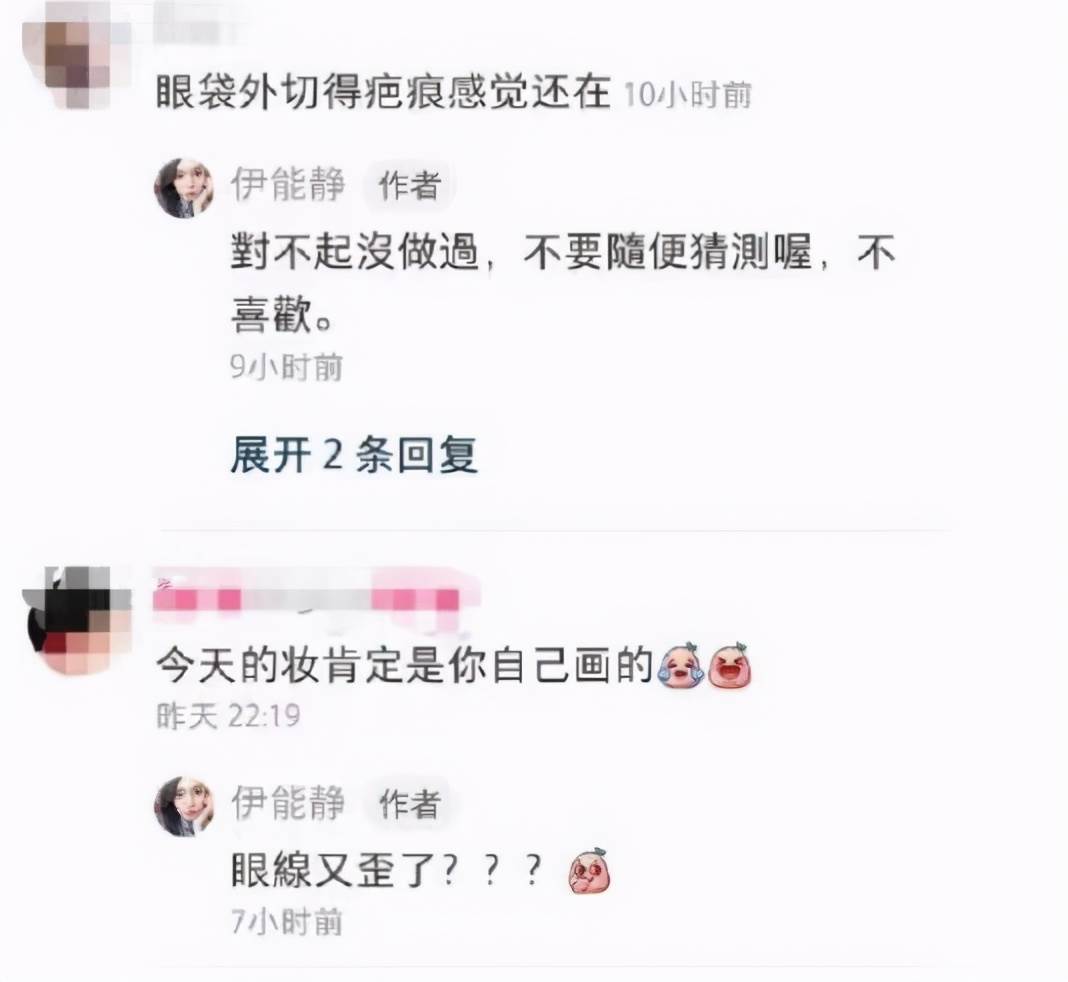Click the laughing peach emoji in the comment
The width and height of the screenshot is (1068, 982).
click(x=729, y=665)
